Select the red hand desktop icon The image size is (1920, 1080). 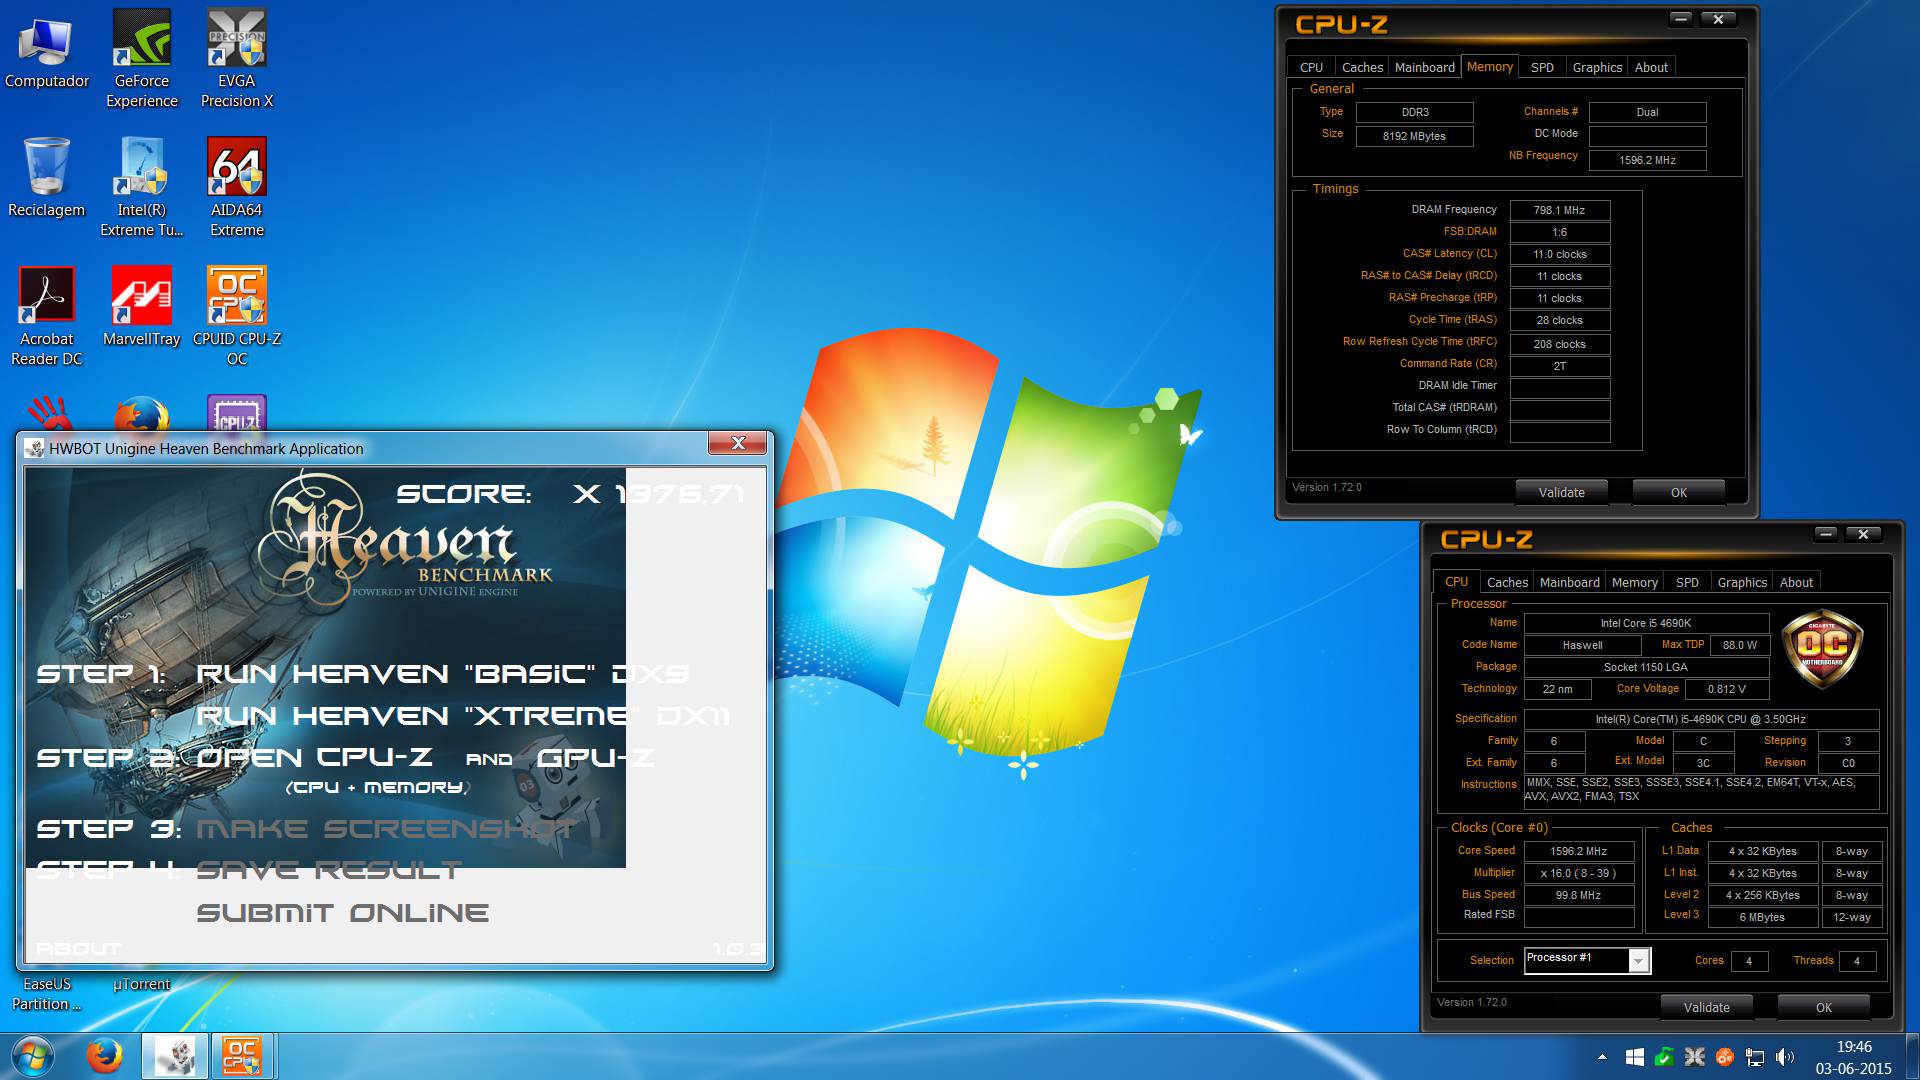[x=48, y=413]
